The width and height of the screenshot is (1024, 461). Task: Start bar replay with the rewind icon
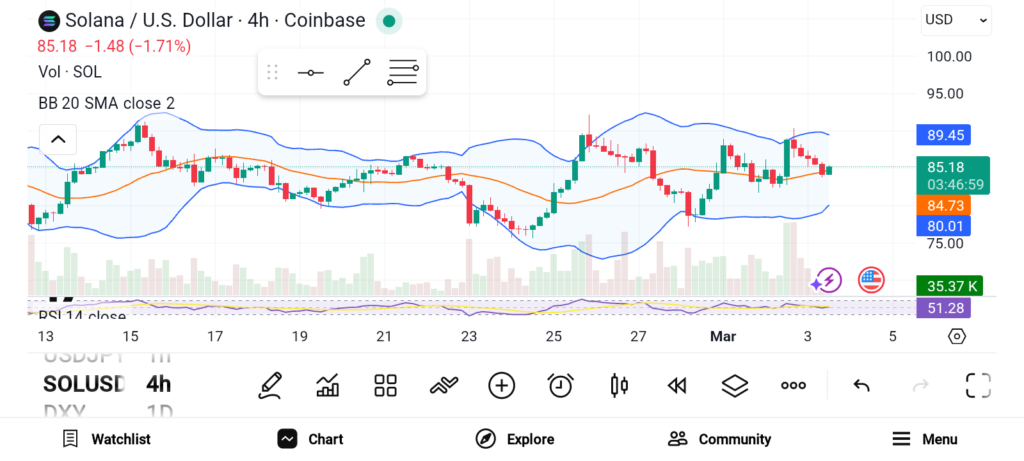[677, 385]
